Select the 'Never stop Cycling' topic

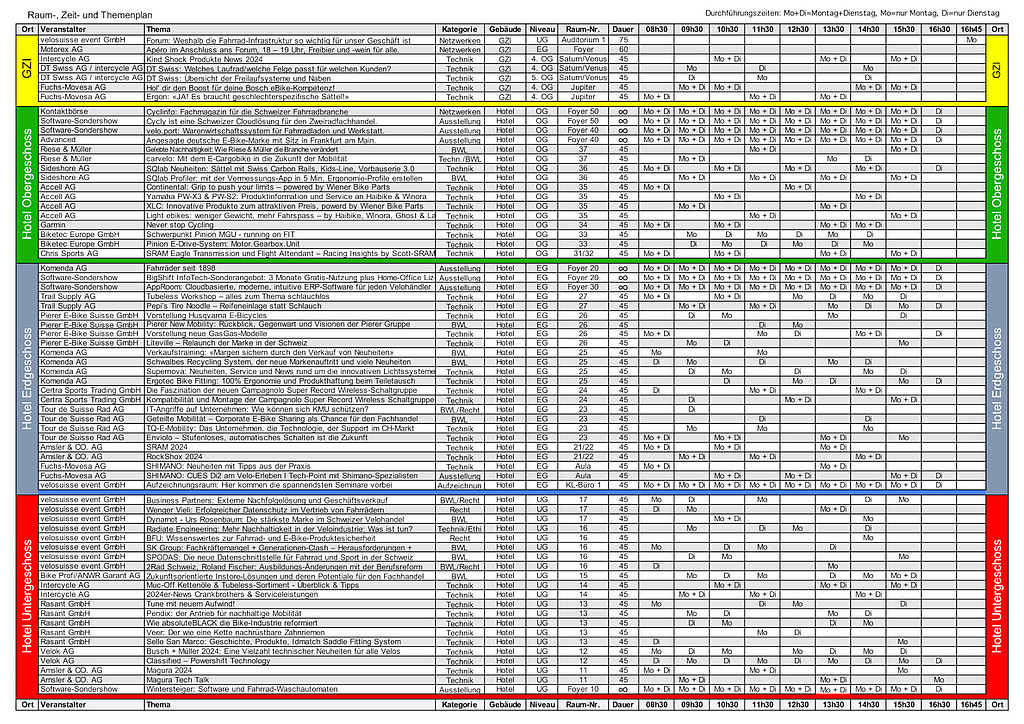click(x=181, y=226)
